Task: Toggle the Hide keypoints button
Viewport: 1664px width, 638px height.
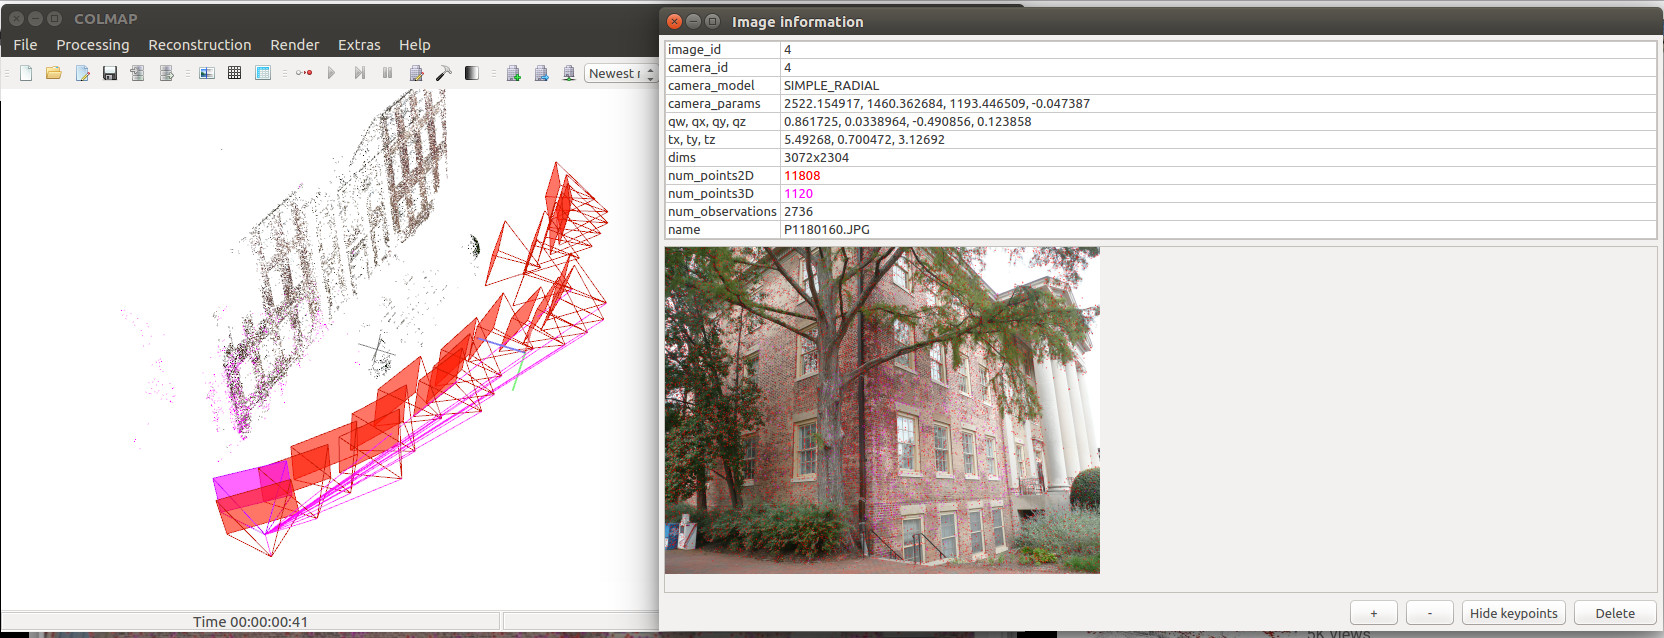Action: click(x=1513, y=613)
